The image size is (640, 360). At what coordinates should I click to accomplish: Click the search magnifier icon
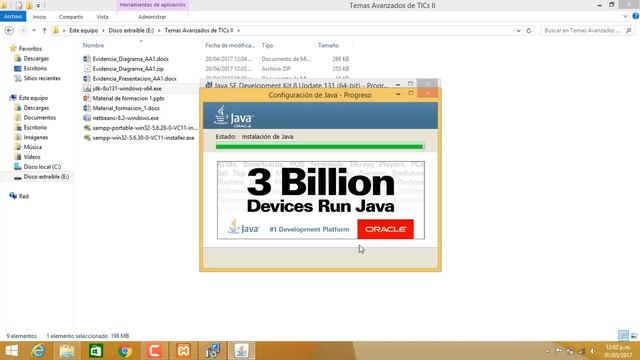point(629,31)
